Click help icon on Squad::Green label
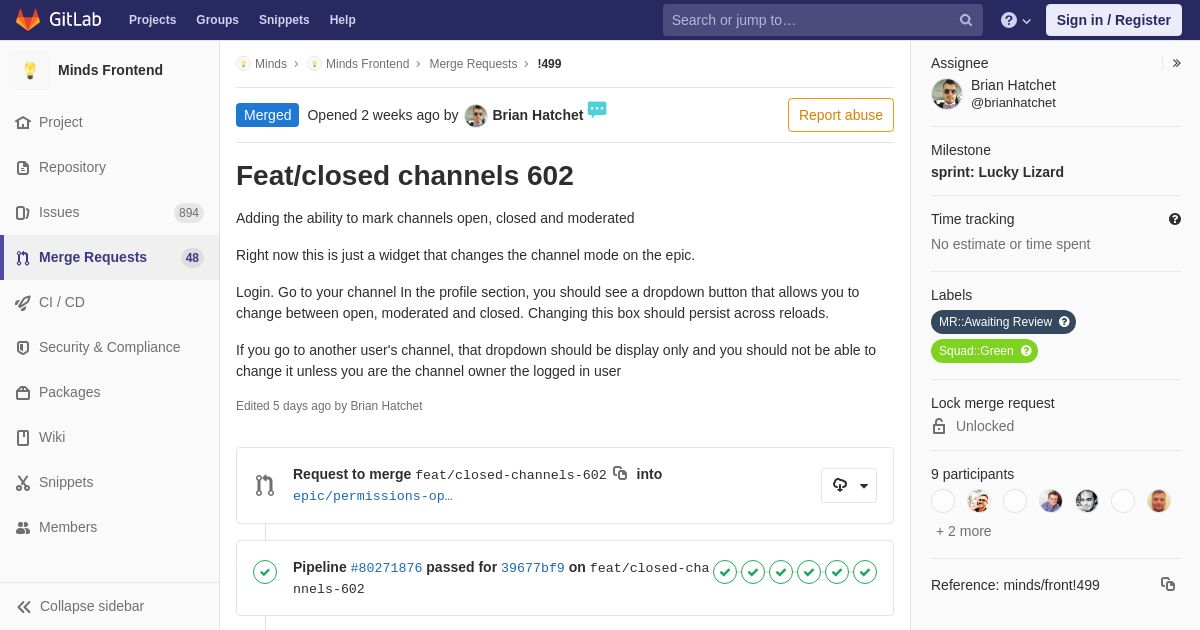 [x=1025, y=351]
